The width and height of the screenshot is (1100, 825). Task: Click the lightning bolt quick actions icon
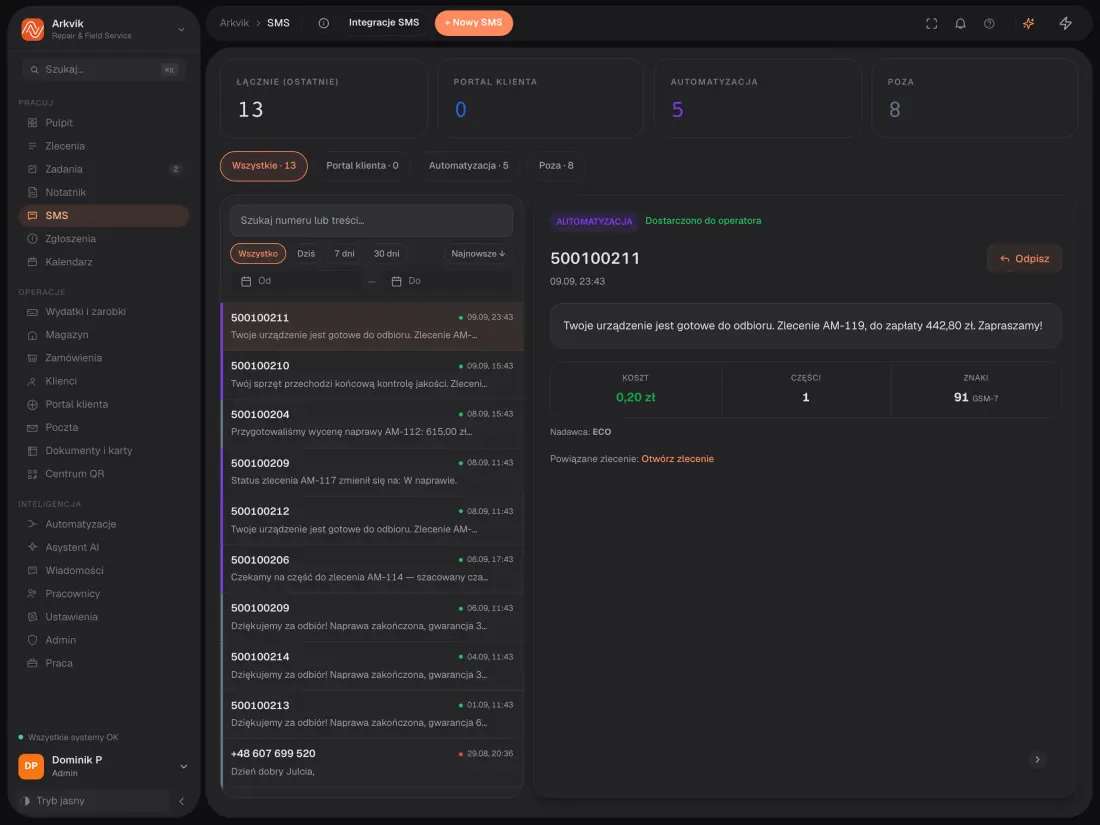(x=1065, y=23)
